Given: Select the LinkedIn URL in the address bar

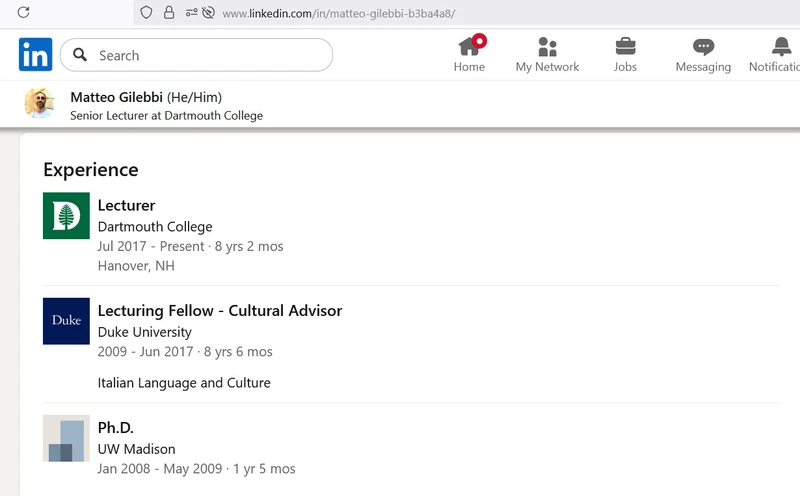Looking at the screenshot, I should (338, 13).
